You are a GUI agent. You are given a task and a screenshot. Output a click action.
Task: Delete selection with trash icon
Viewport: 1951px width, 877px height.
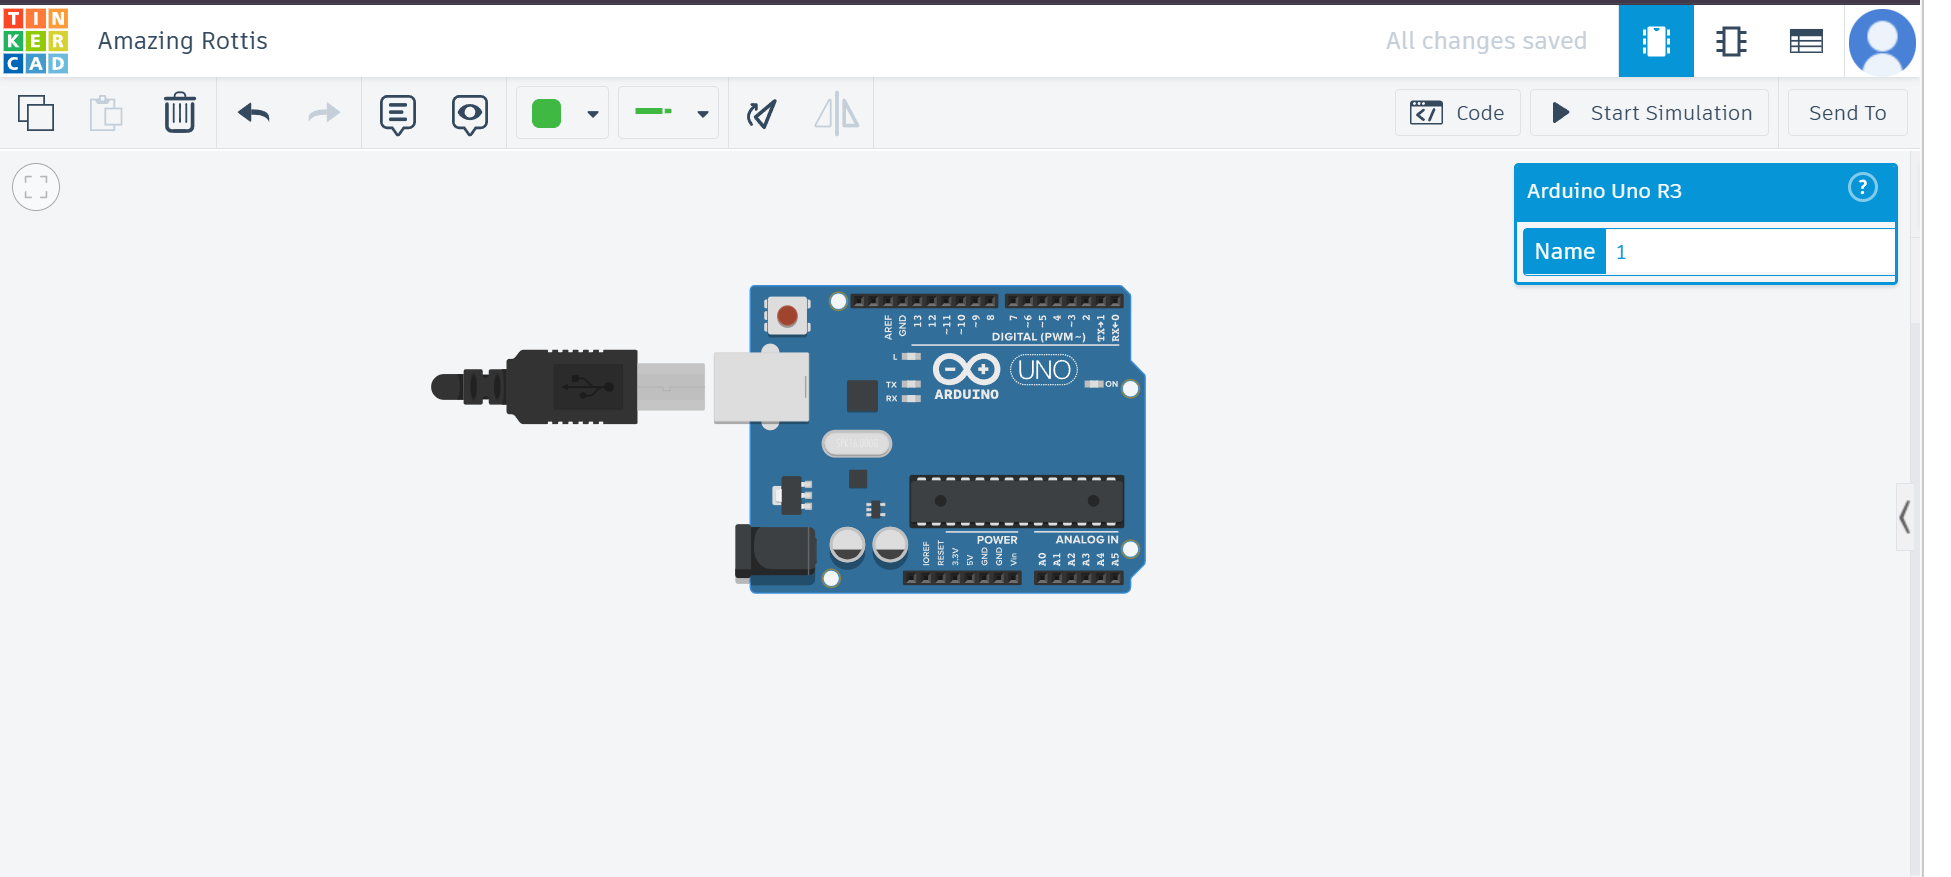180,112
